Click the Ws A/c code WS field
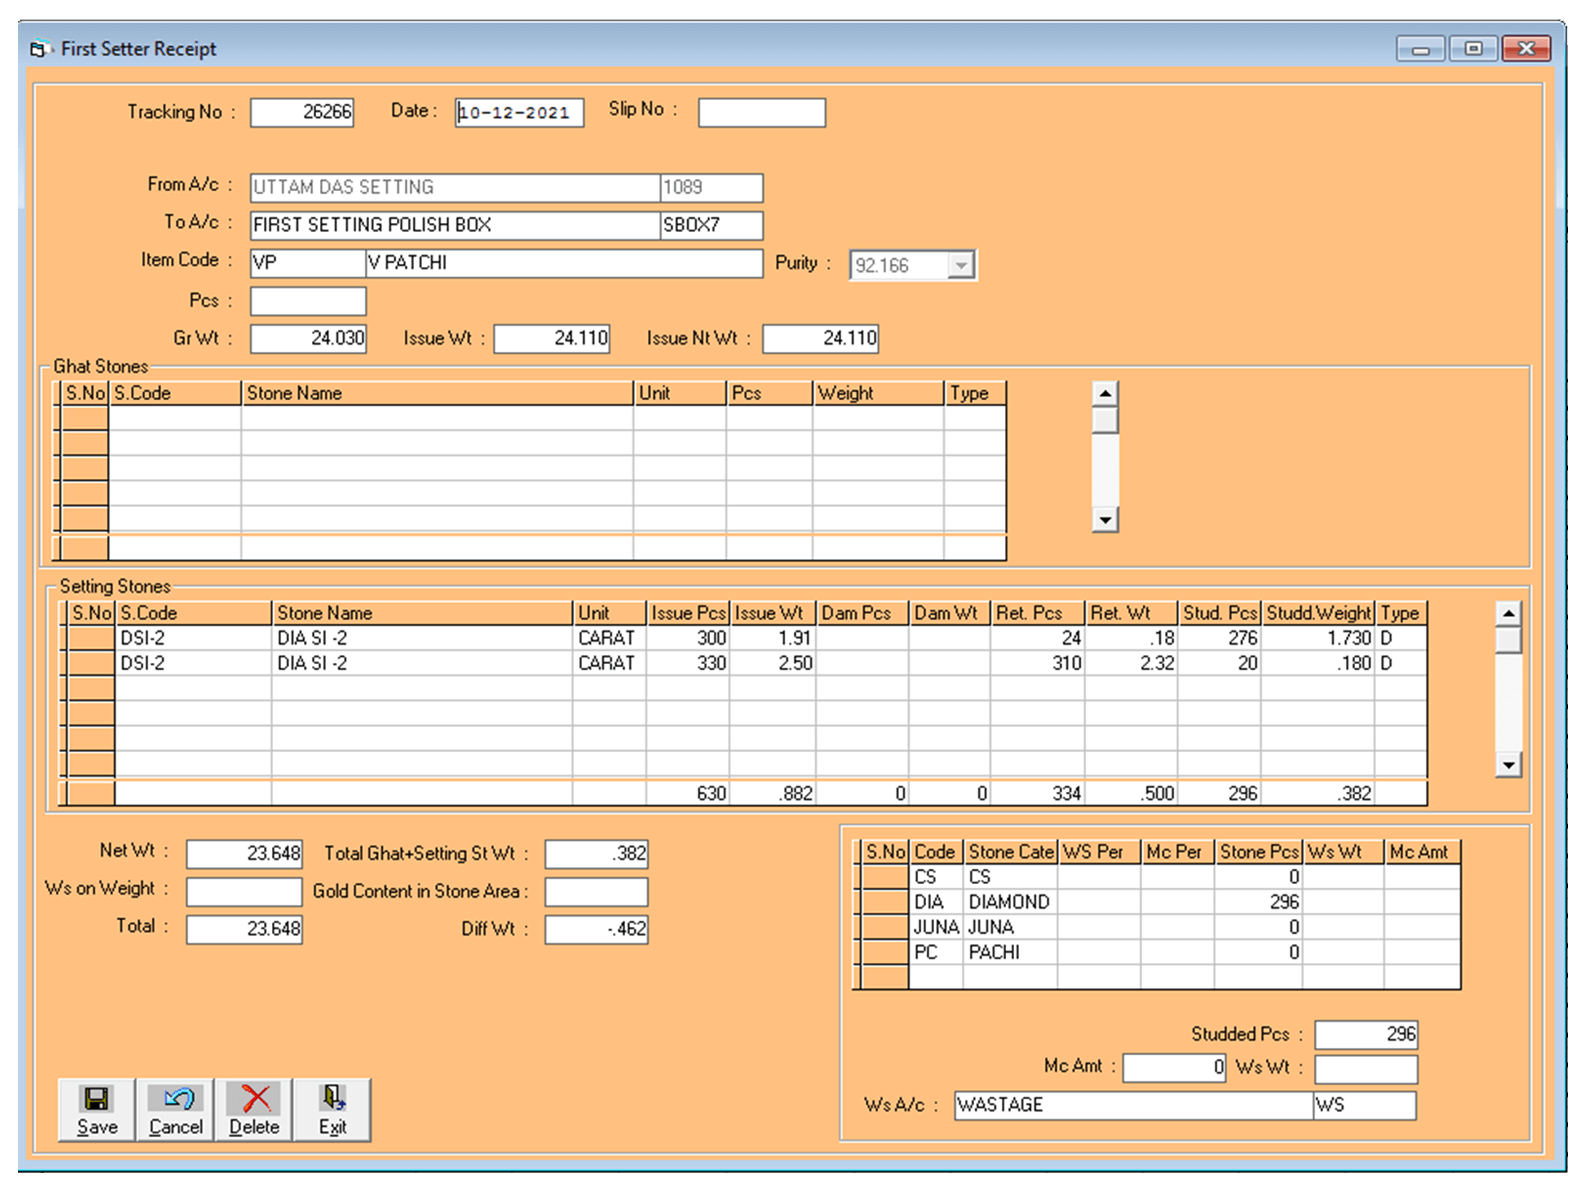This screenshot has width=1587, height=1196. 1365,1105
